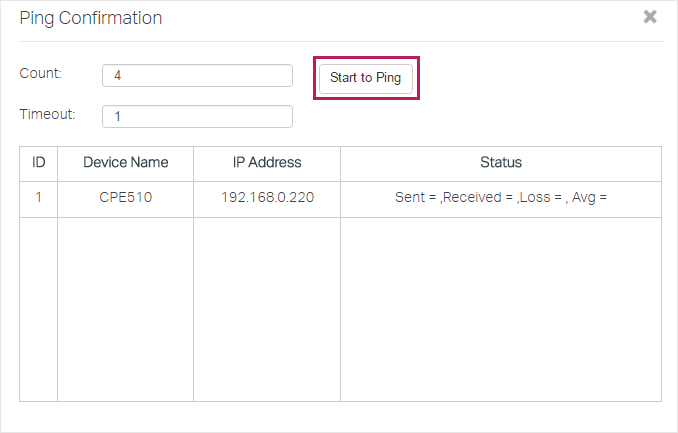Select the CPE510 device name cell
This screenshot has width=678, height=433.
click(x=125, y=199)
